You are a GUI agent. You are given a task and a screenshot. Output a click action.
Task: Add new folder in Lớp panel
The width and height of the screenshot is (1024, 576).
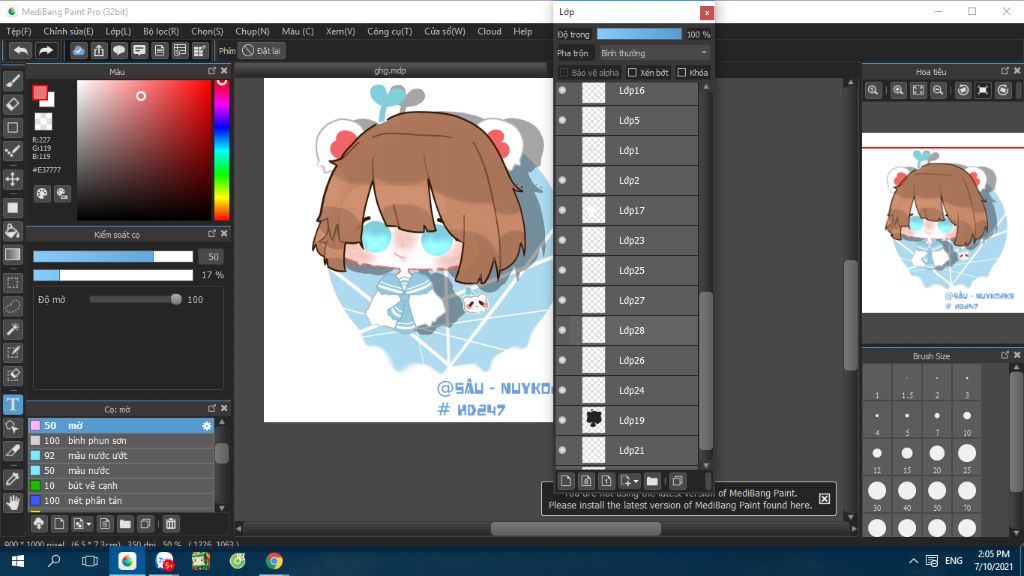click(652, 481)
